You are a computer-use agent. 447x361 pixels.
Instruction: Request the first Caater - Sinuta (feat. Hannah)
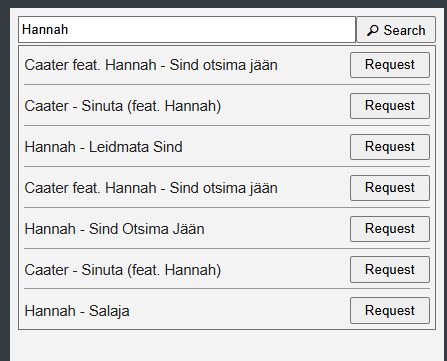click(390, 106)
